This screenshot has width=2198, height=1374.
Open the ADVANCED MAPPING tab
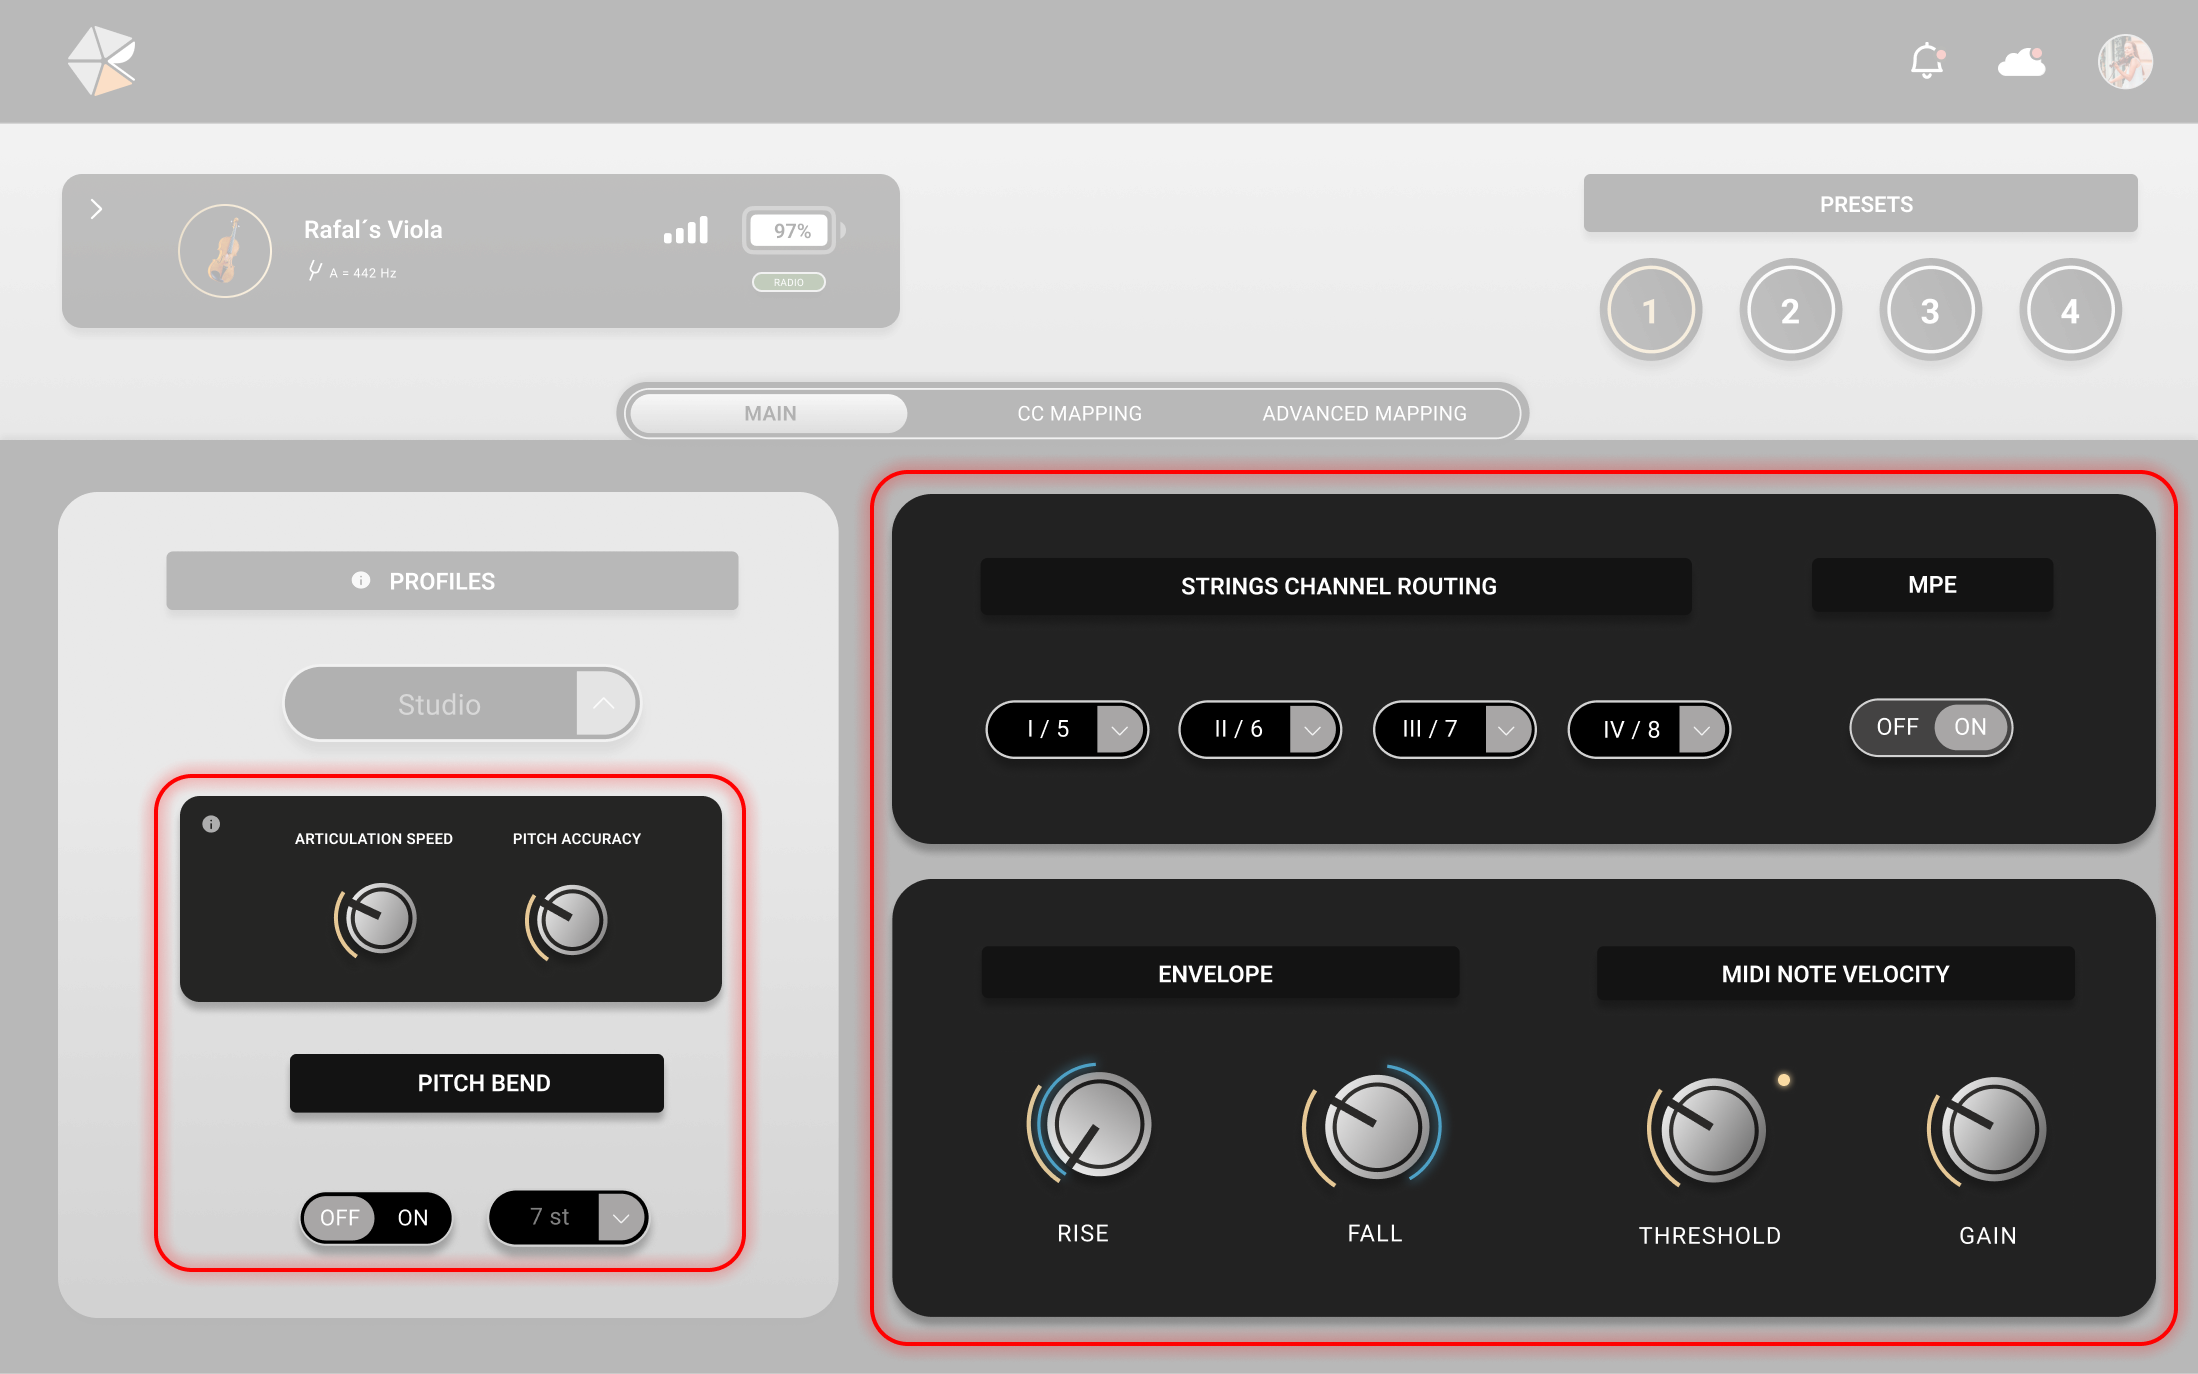(1364, 413)
